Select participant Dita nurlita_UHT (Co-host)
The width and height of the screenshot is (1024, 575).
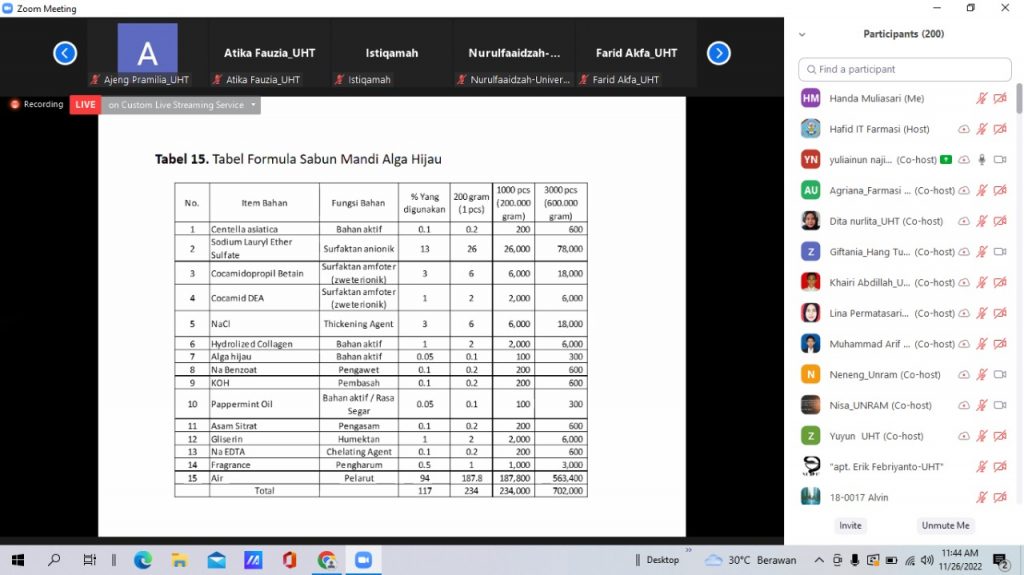904,221
